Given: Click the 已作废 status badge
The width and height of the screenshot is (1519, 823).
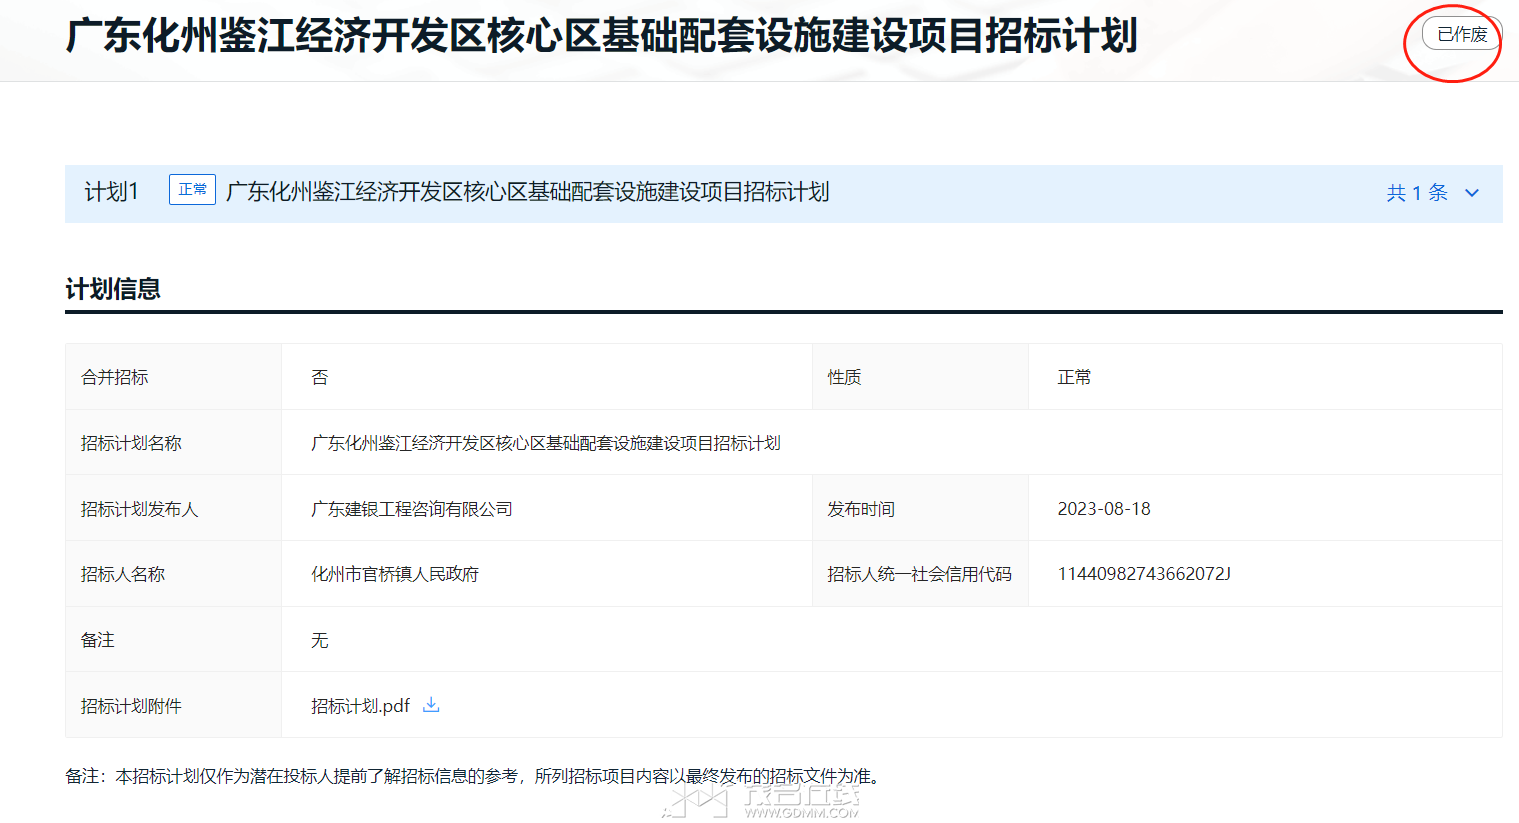Looking at the screenshot, I should click(x=1461, y=35).
